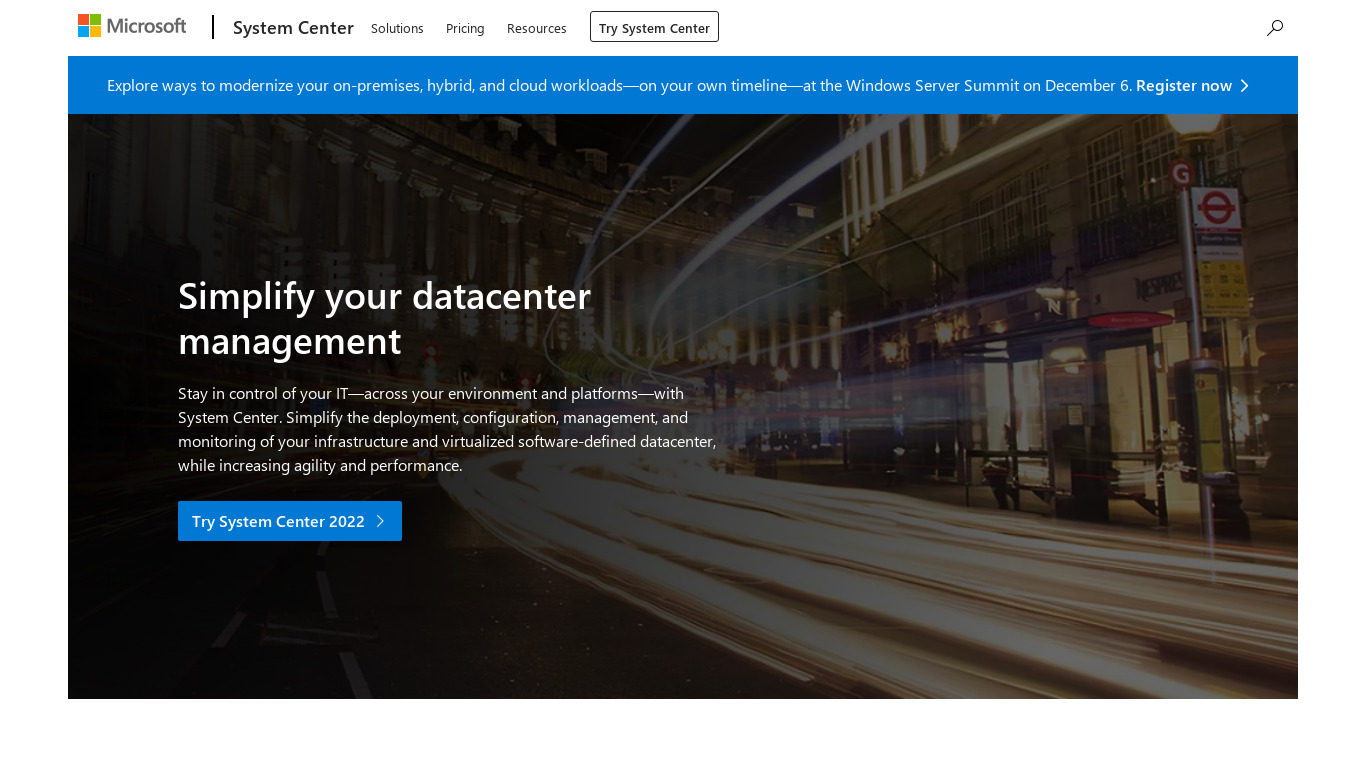Open the Resources menu
Screen dimensions: 1366x768
[537, 28]
